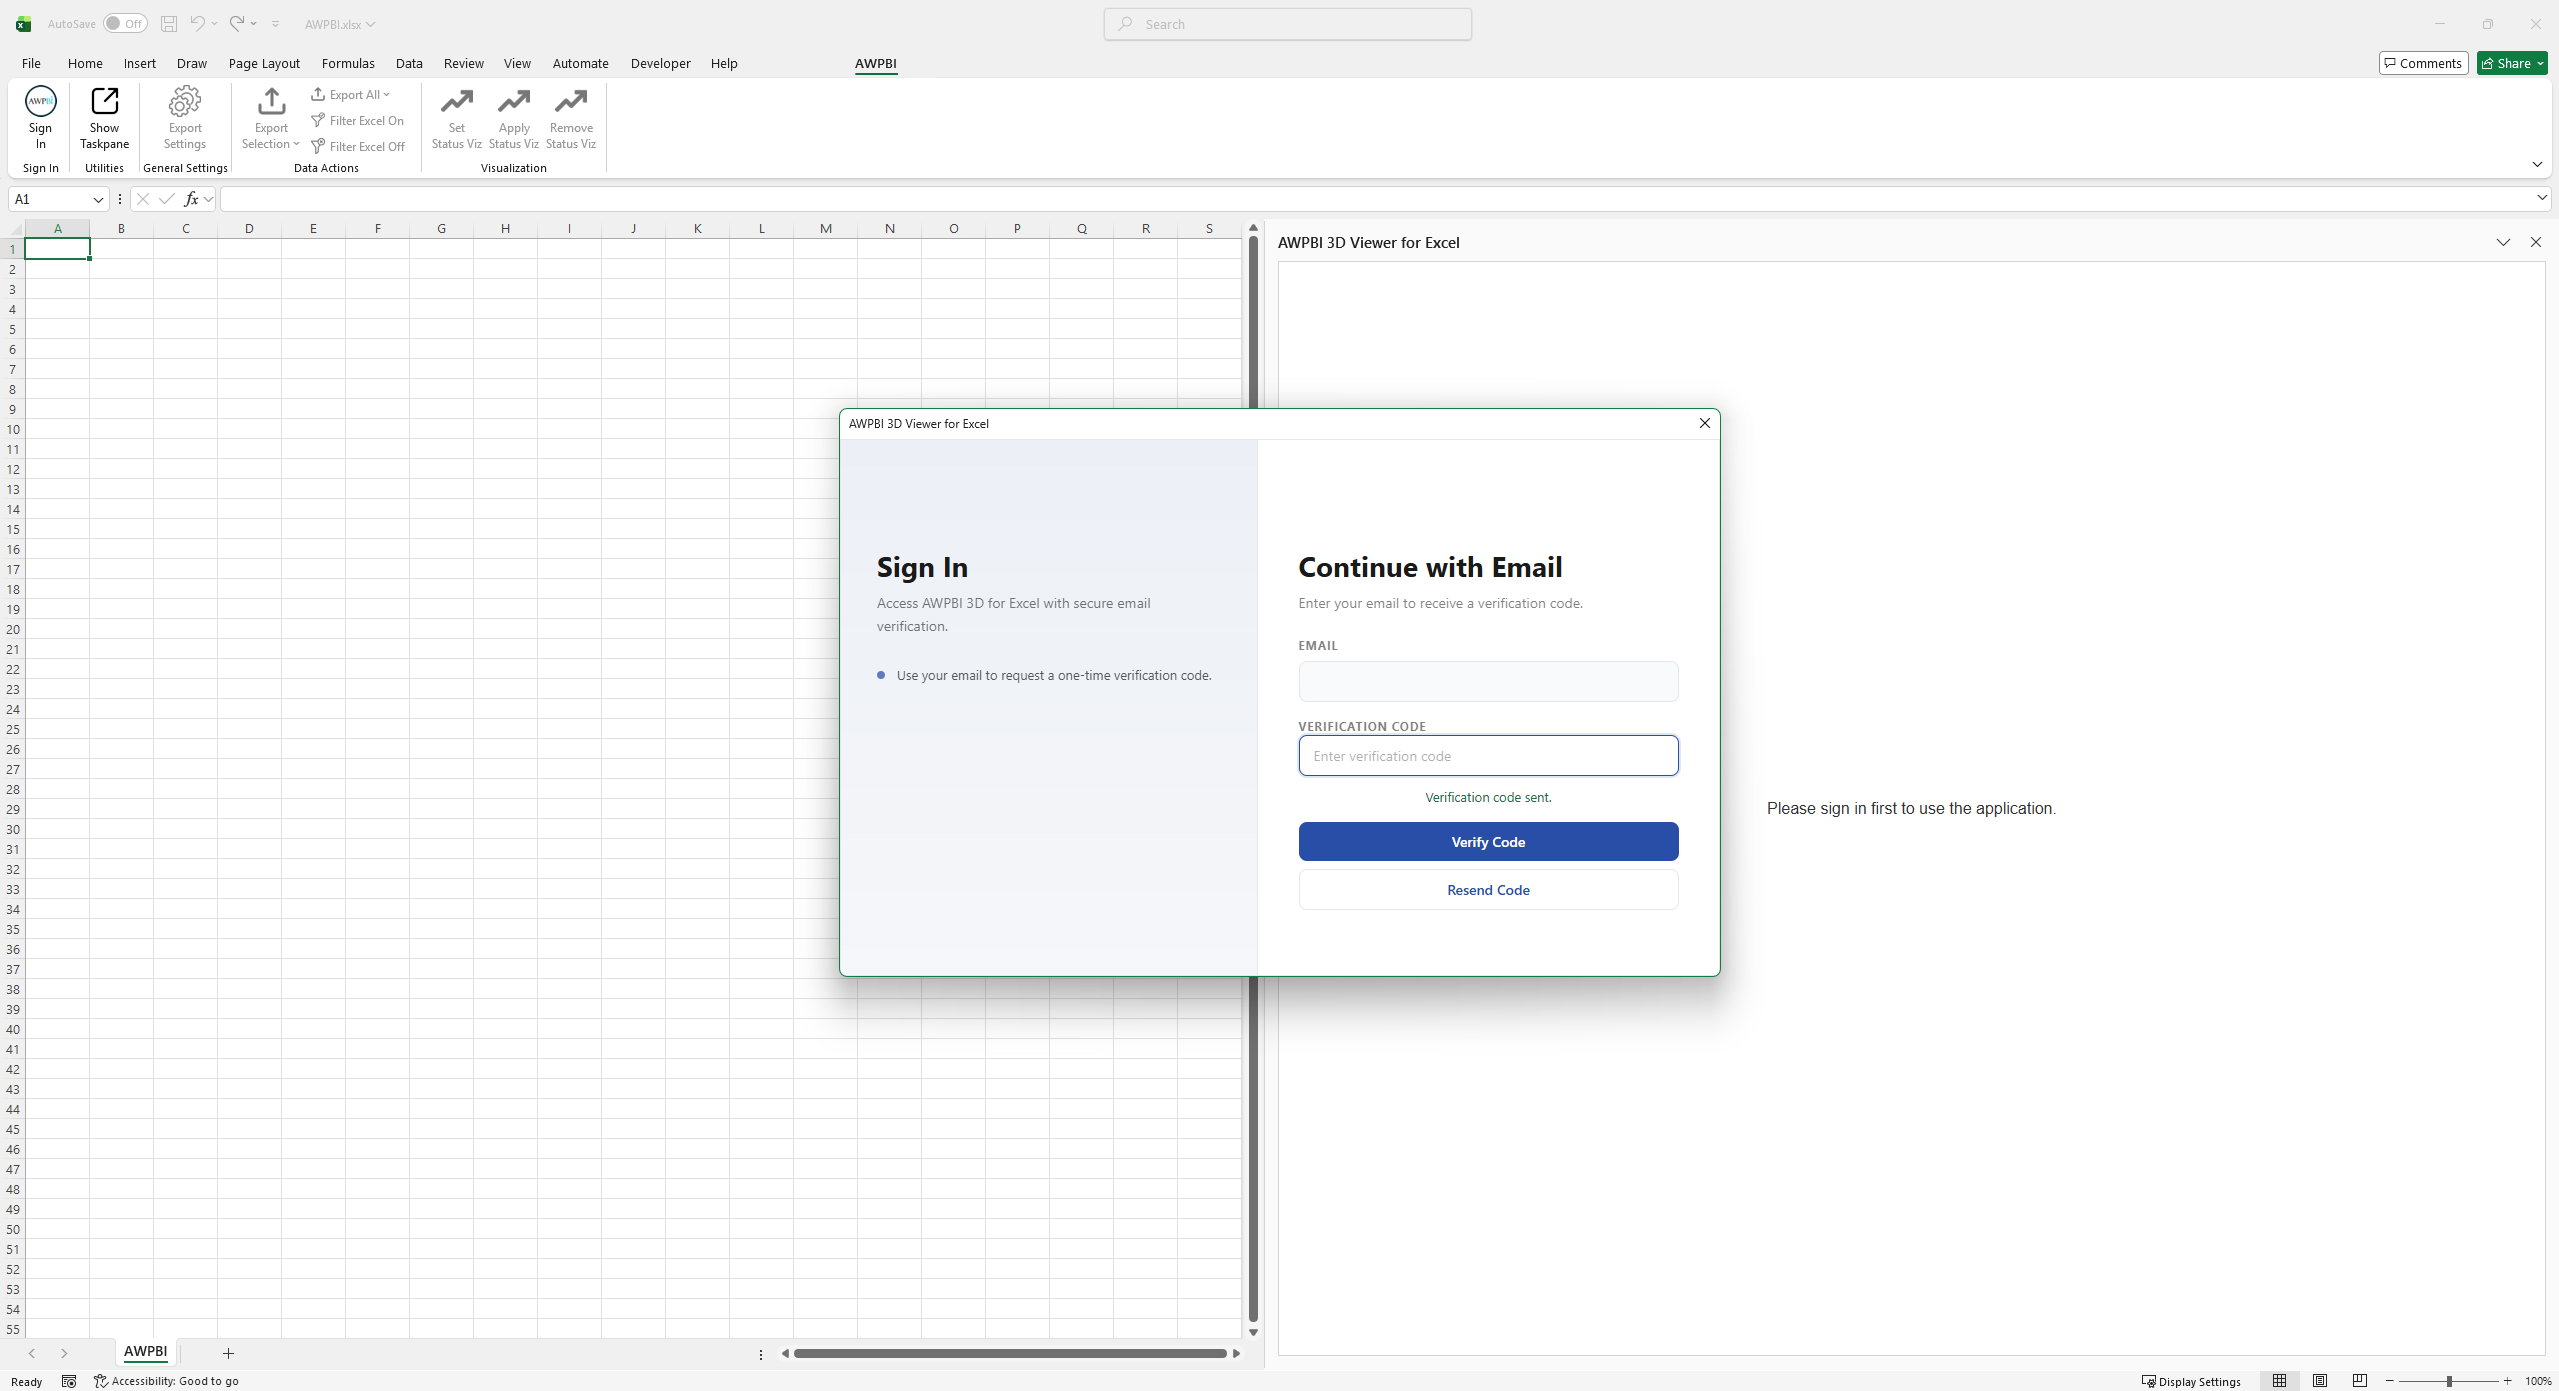The image size is (2559, 1391).
Task: Select the AWPBI sheet tab
Action: (145, 1352)
